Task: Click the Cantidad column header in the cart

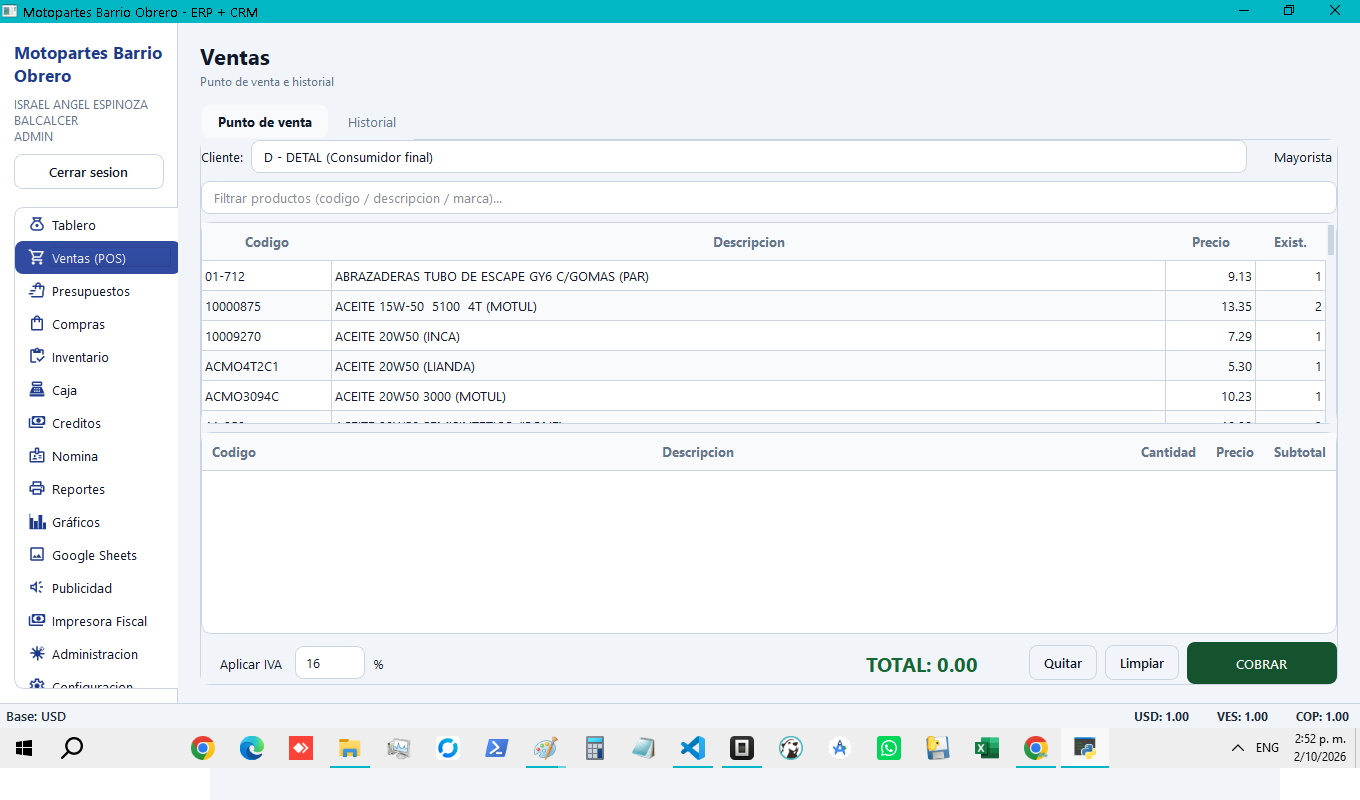Action: pos(1168,452)
